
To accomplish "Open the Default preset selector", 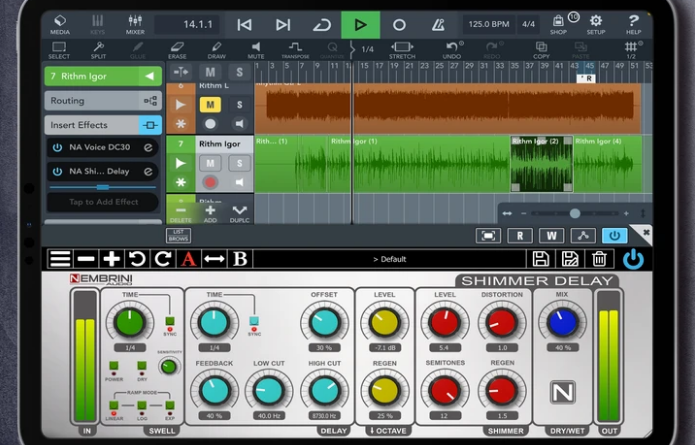I will click(x=389, y=259).
